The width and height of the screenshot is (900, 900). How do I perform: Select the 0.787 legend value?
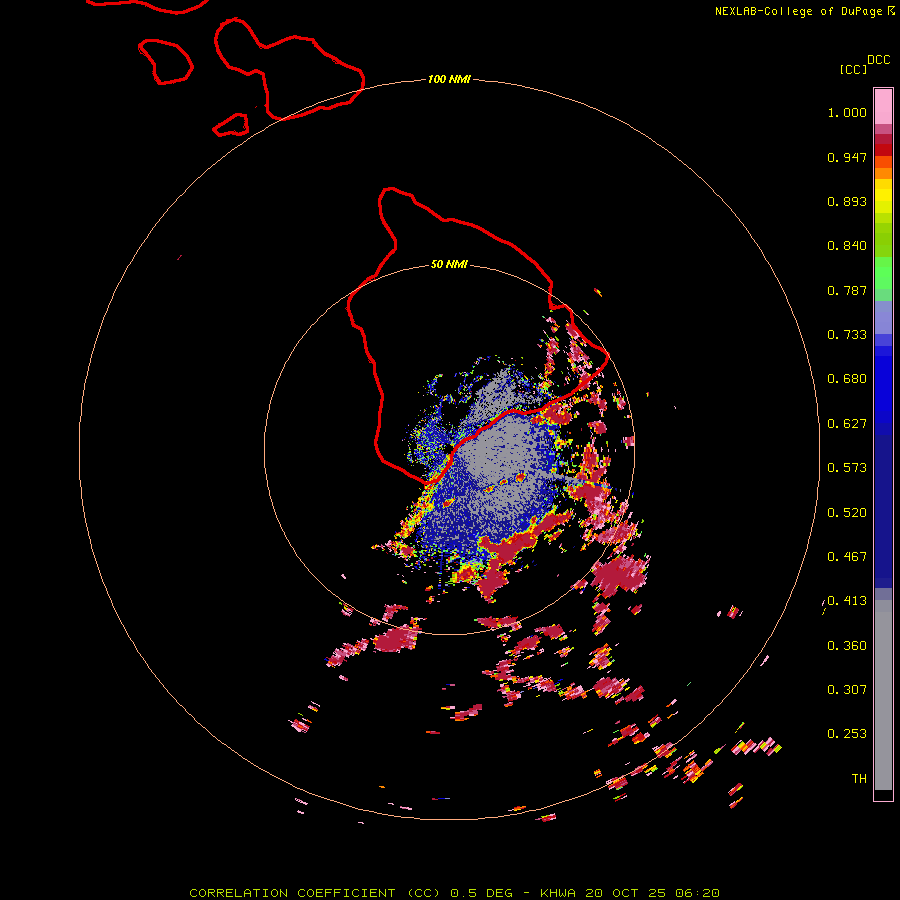point(847,290)
